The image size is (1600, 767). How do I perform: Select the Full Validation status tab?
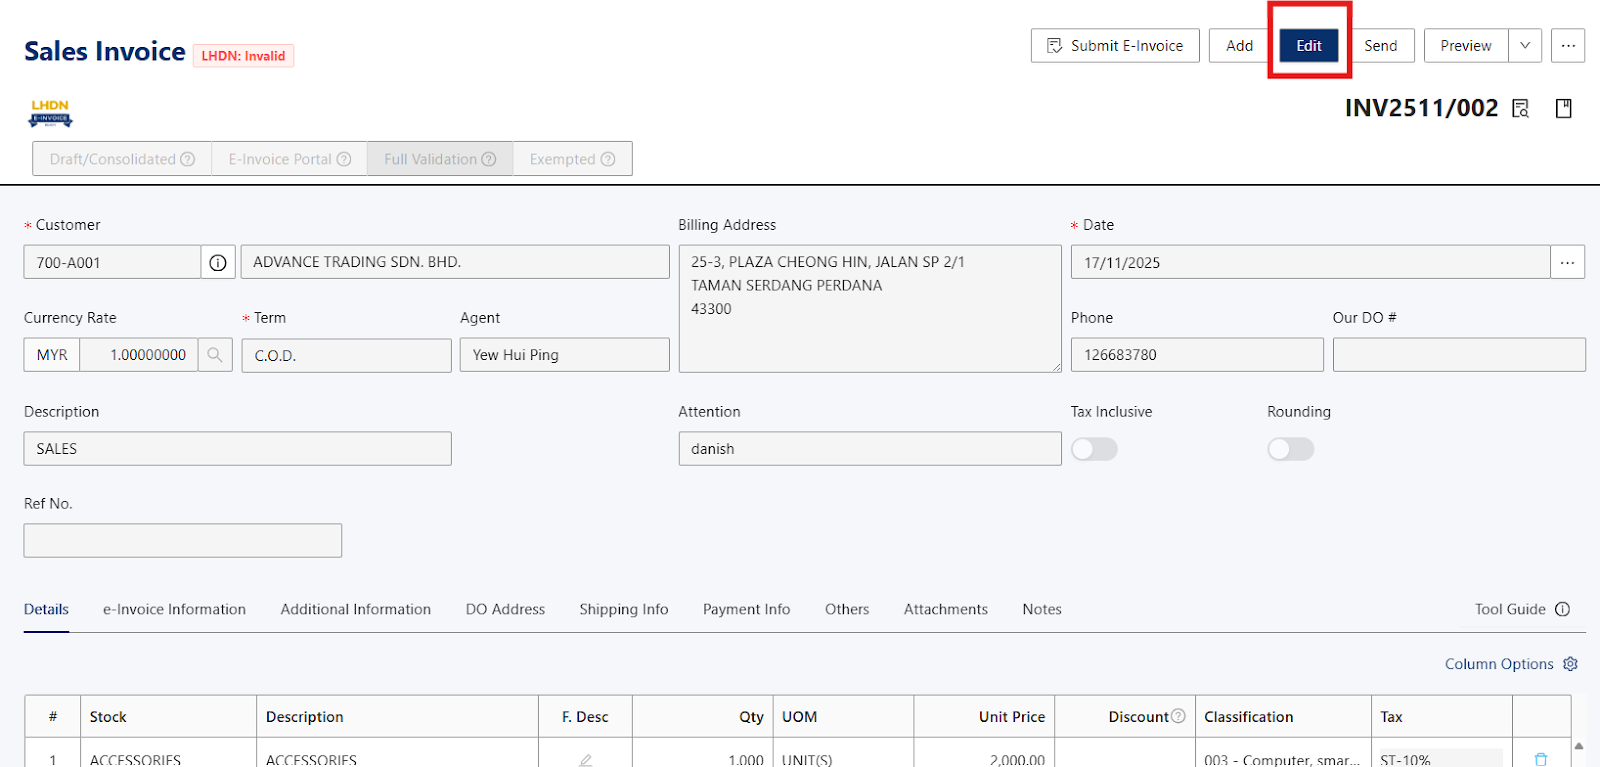[x=440, y=159]
